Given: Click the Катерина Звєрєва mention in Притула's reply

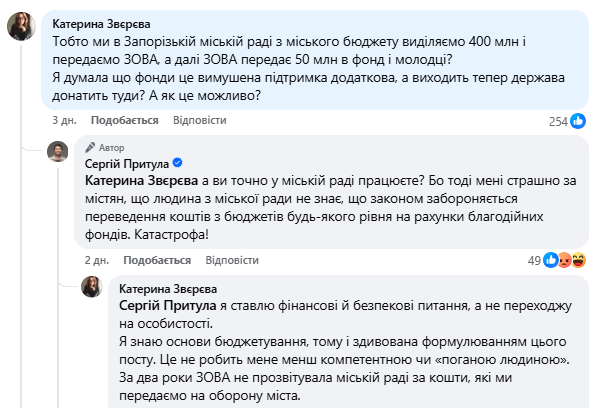Looking at the screenshot, I should [141, 181].
